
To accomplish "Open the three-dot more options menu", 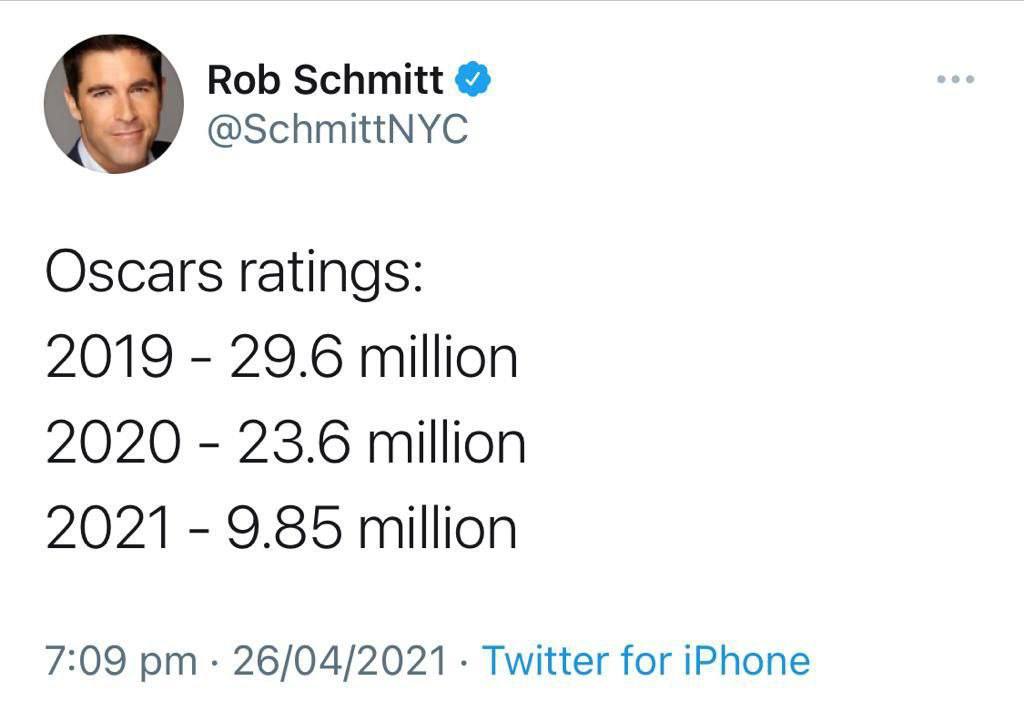I will 955,80.
